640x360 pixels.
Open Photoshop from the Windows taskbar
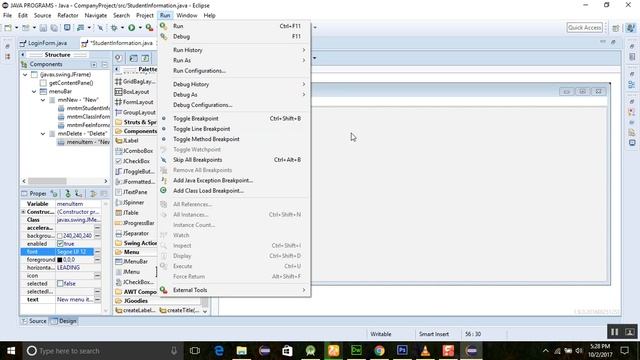pos(402,350)
